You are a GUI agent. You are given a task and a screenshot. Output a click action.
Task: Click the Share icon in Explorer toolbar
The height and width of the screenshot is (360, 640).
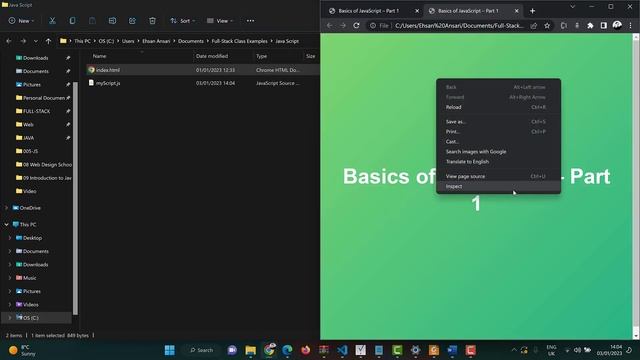pos(132,21)
